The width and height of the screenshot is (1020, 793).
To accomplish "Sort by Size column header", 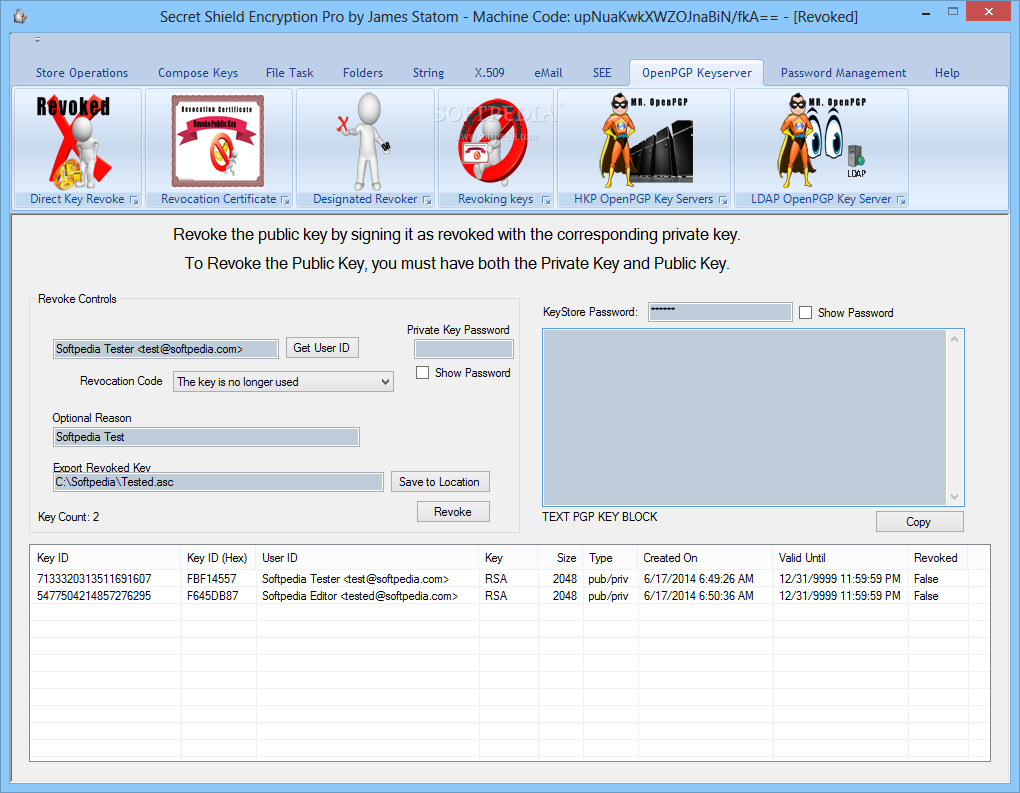I will (x=560, y=558).
